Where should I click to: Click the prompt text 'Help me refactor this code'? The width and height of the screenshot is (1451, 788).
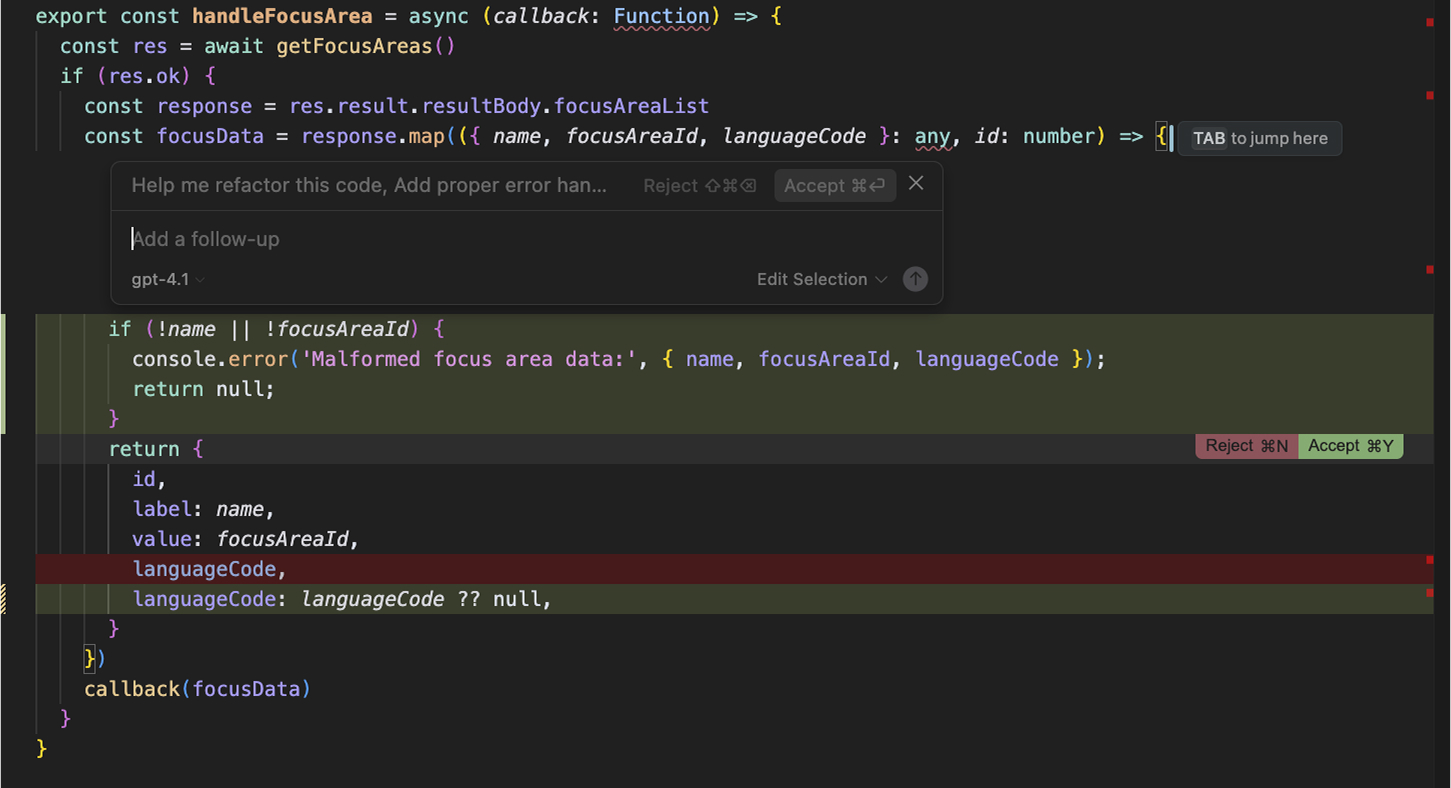259,186
